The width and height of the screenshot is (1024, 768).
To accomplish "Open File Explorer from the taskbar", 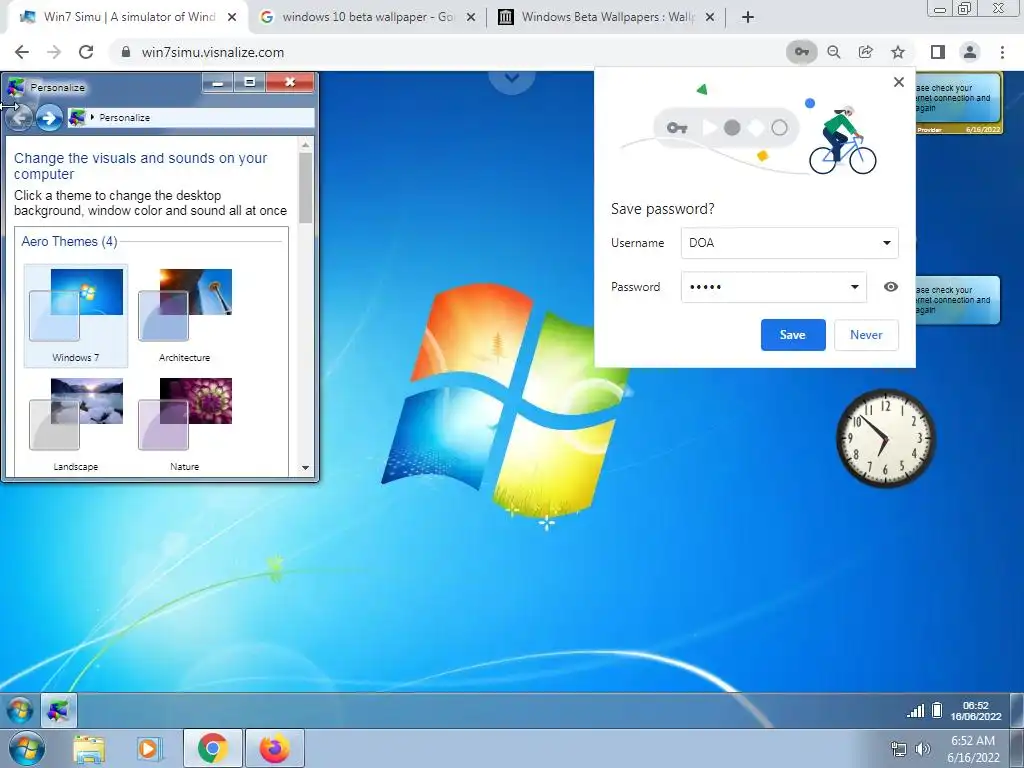I will click(89, 749).
